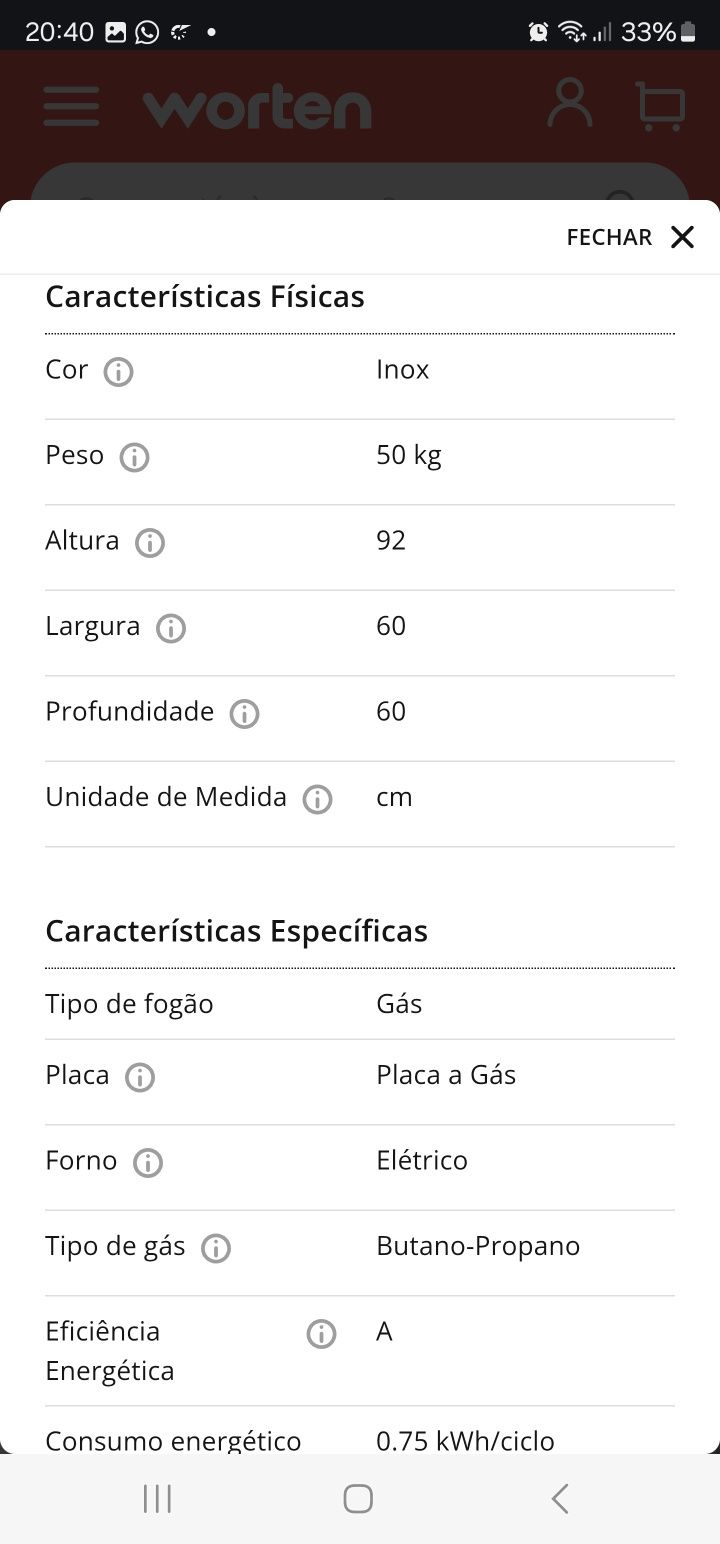Tap the Android home button
The height and width of the screenshot is (1544, 720).
click(x=358, y=1498)
